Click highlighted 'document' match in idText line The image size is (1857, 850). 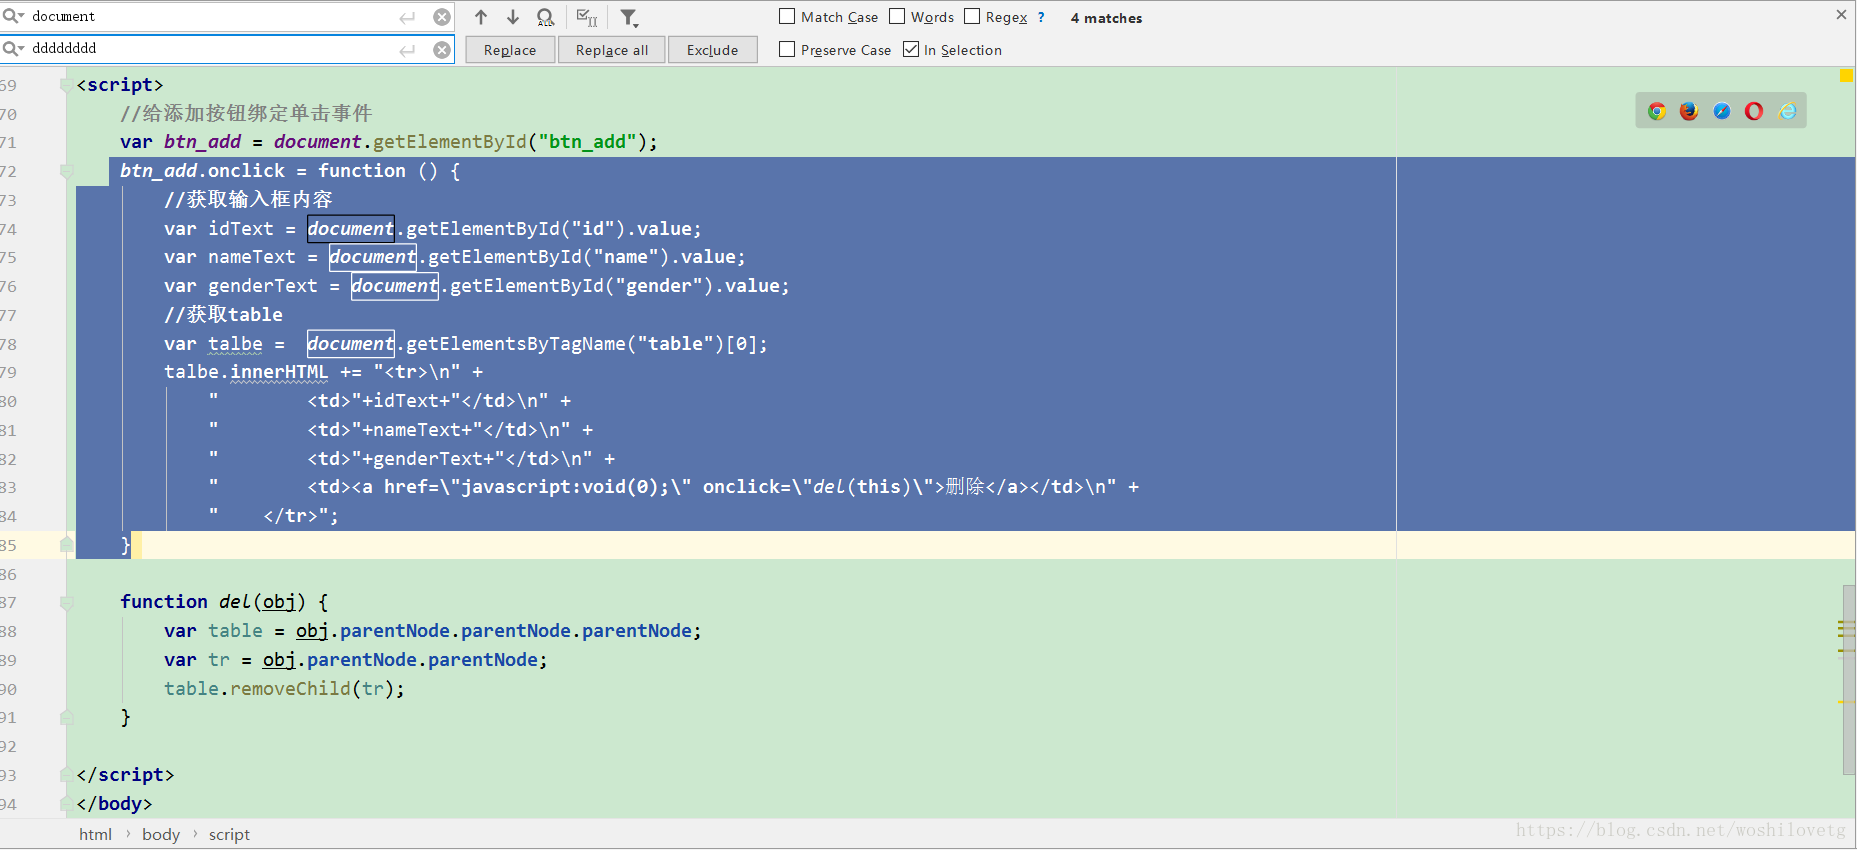(351, 228)
